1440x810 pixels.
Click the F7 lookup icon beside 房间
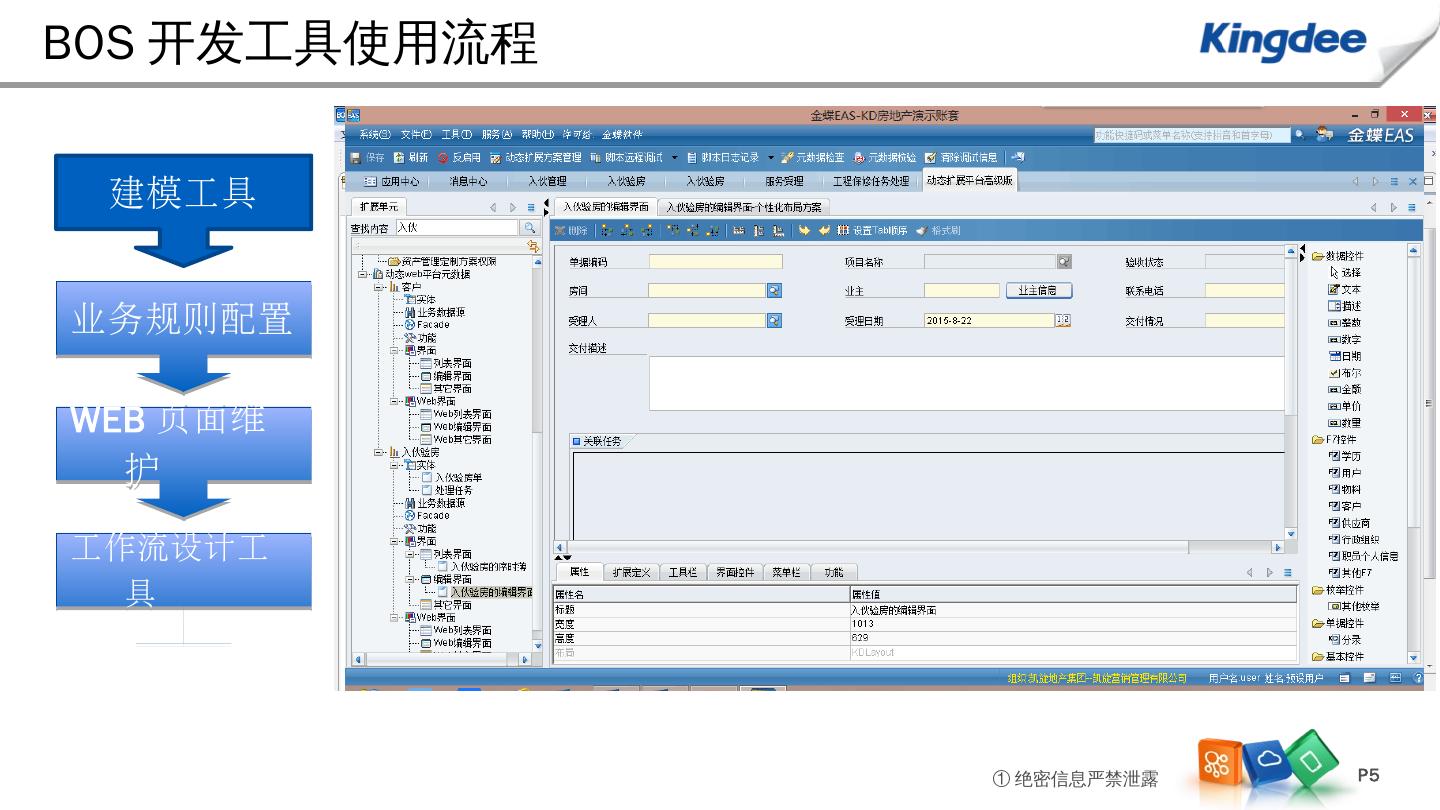[774, 291]
